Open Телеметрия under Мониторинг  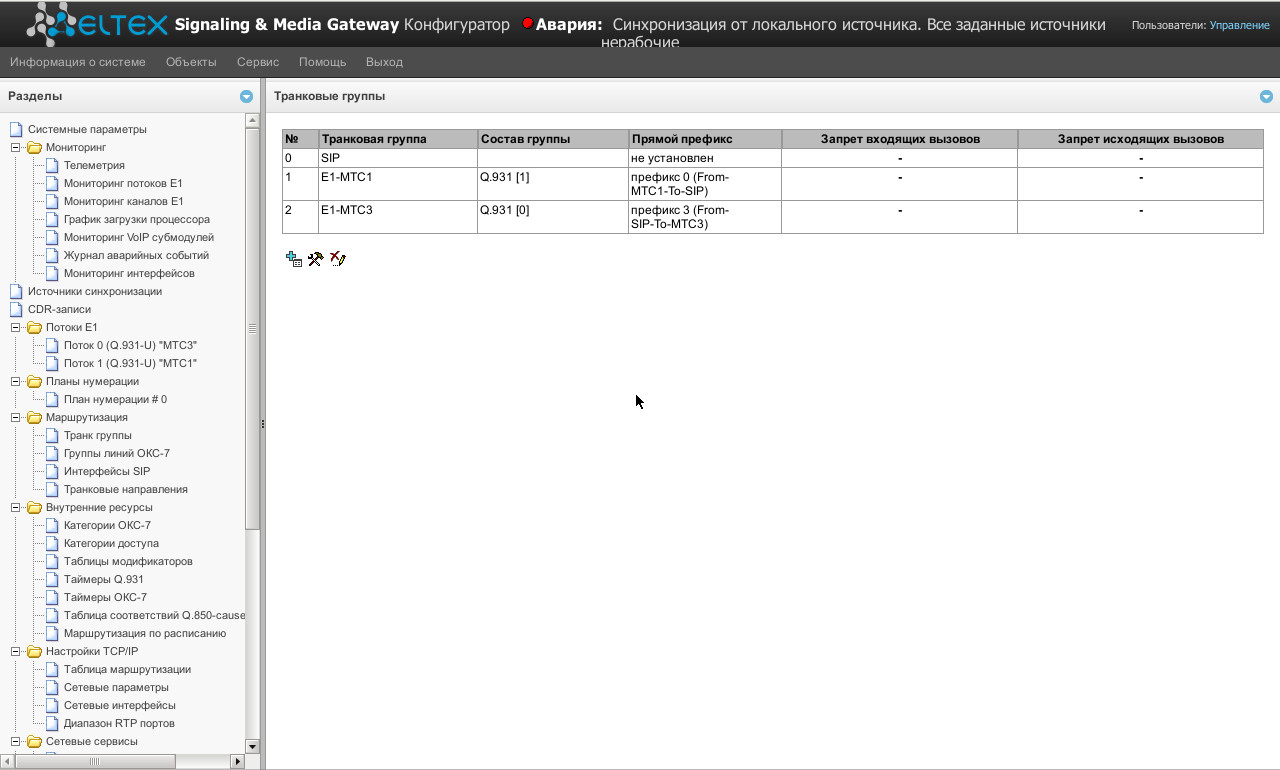94,165
